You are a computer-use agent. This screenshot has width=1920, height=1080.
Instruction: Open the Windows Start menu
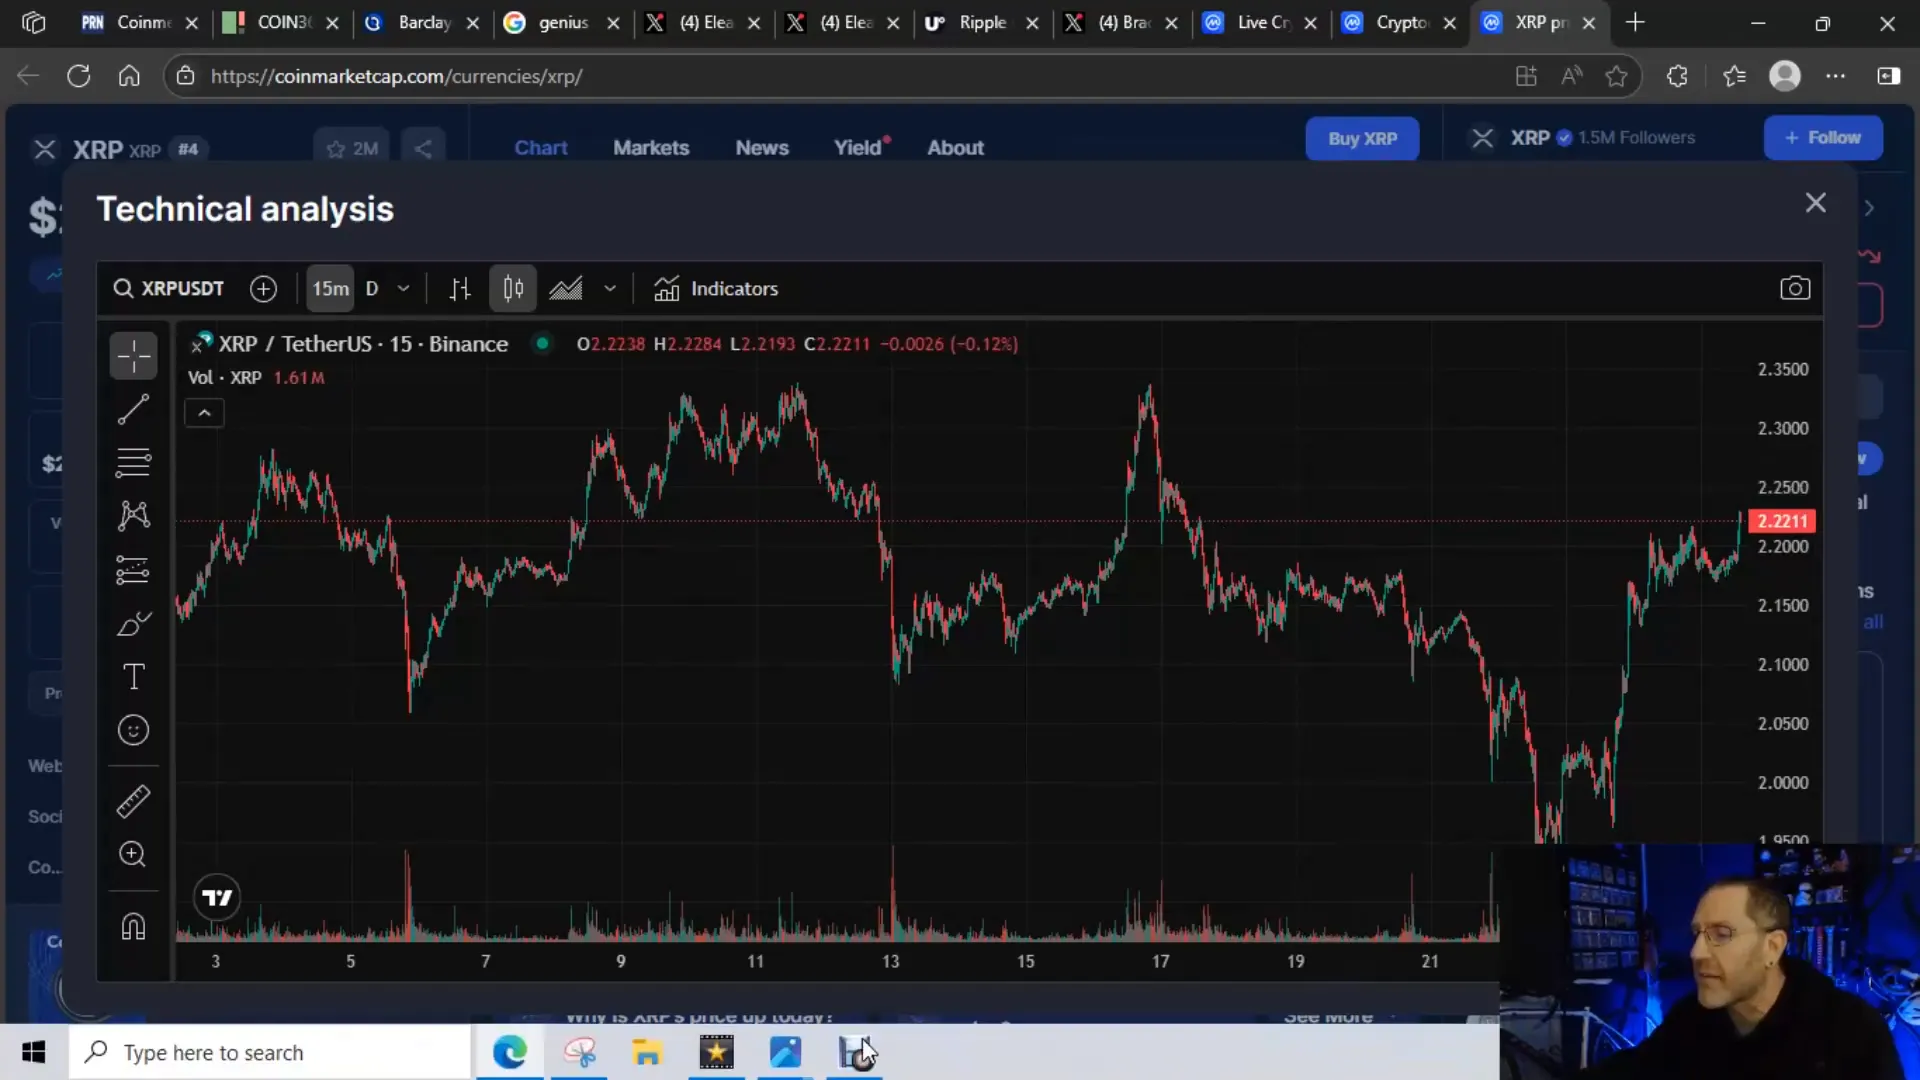coord(34,1052)
